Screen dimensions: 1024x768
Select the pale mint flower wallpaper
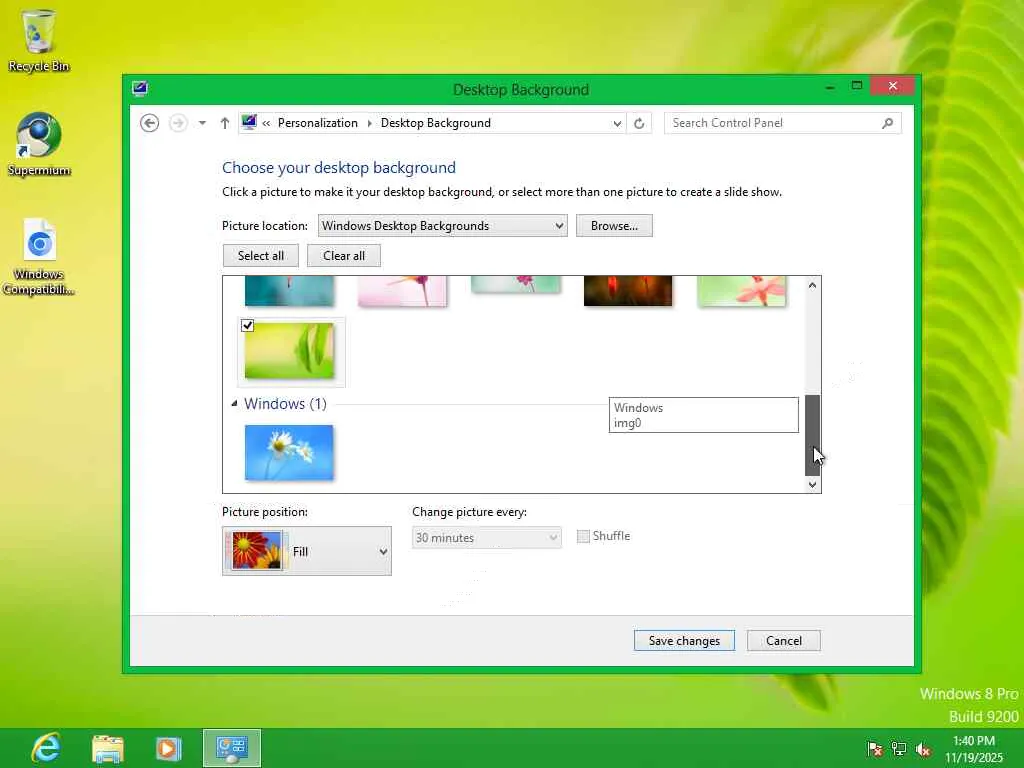pos(516,284)
